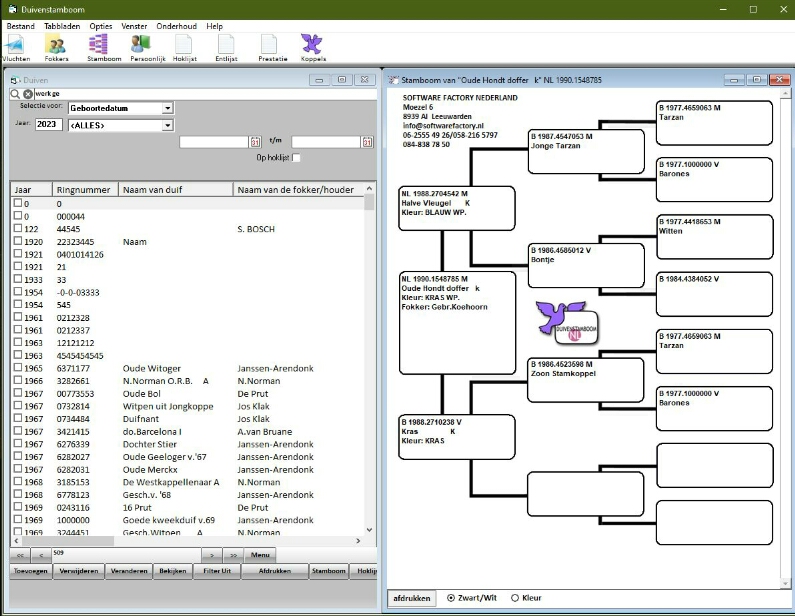Check the row for Duifnant

(x=18, y=418)
